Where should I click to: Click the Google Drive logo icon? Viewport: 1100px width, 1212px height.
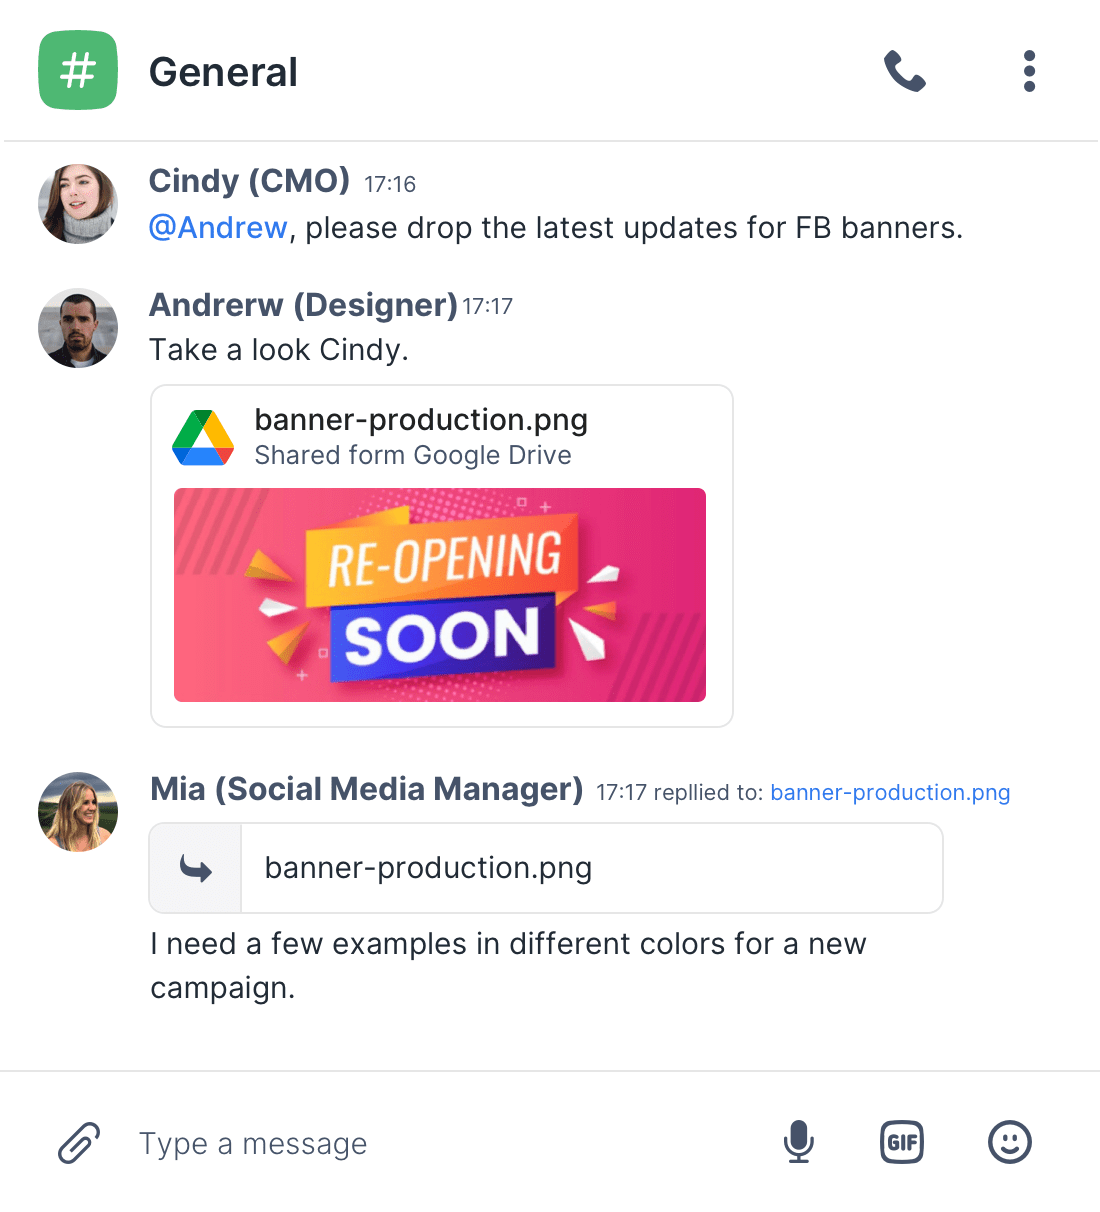203,438
